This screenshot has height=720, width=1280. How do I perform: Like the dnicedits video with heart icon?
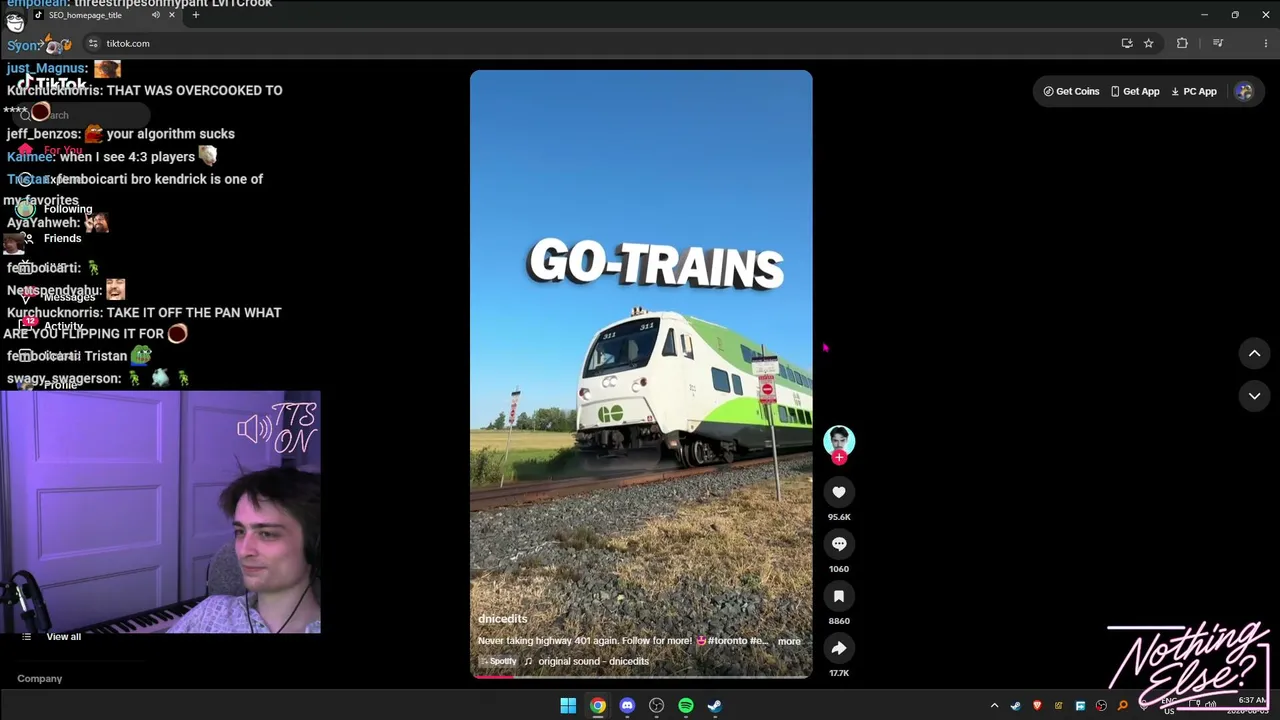pos(839,492)
